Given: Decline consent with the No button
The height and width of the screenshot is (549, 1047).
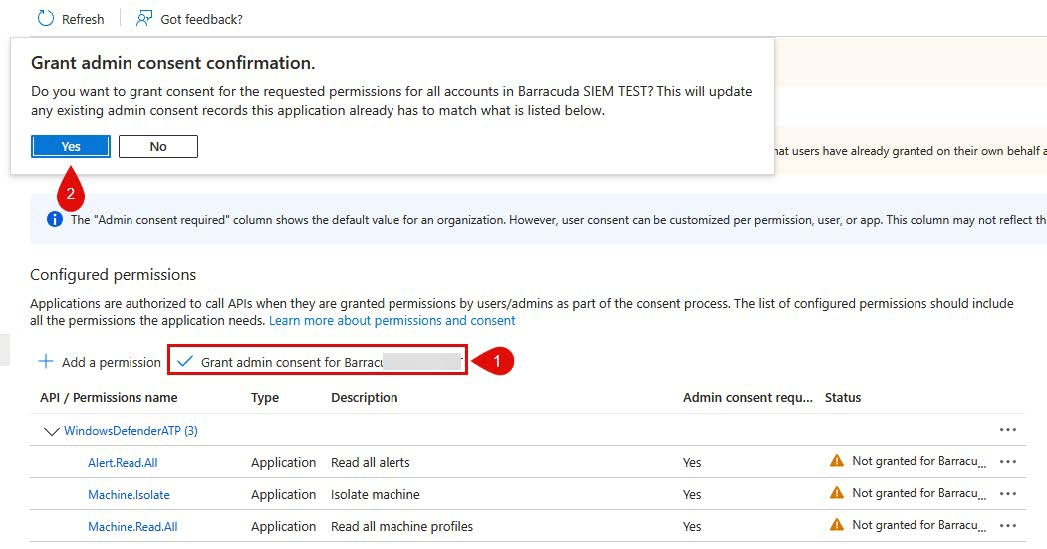Looking at the screenshot, I should pyautogui.click(x=158, y=146).
